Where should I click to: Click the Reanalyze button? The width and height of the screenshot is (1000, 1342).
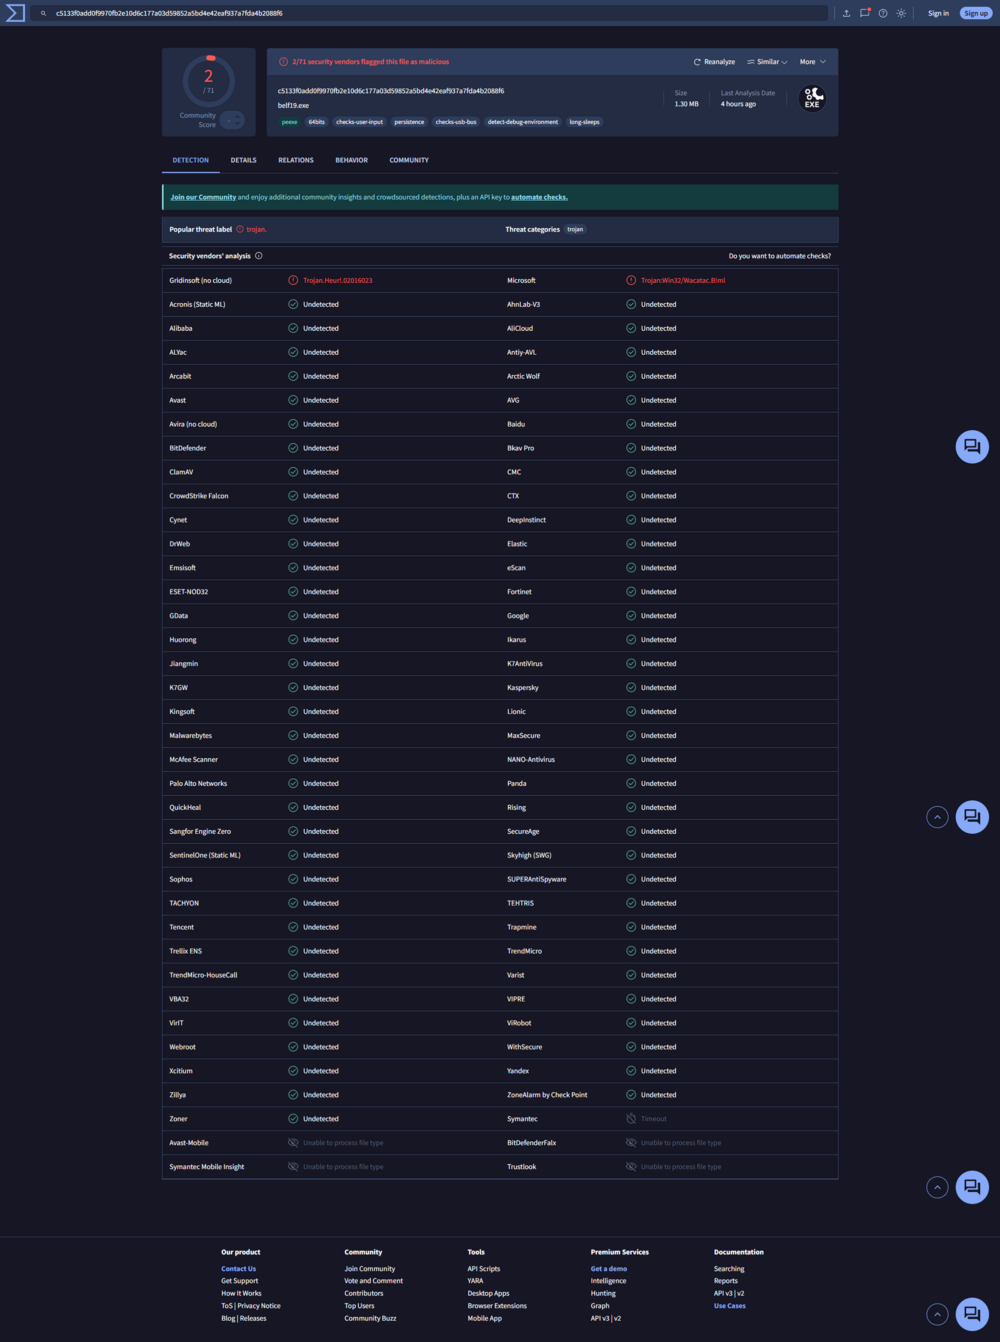click(x=714, y=62)
